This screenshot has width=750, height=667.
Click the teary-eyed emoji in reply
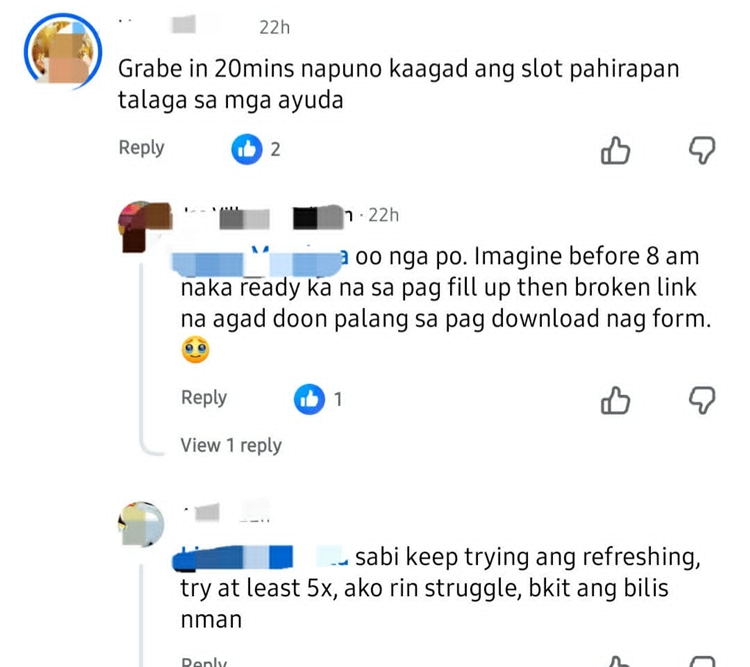pyautogui.click(x=195, y=349)
